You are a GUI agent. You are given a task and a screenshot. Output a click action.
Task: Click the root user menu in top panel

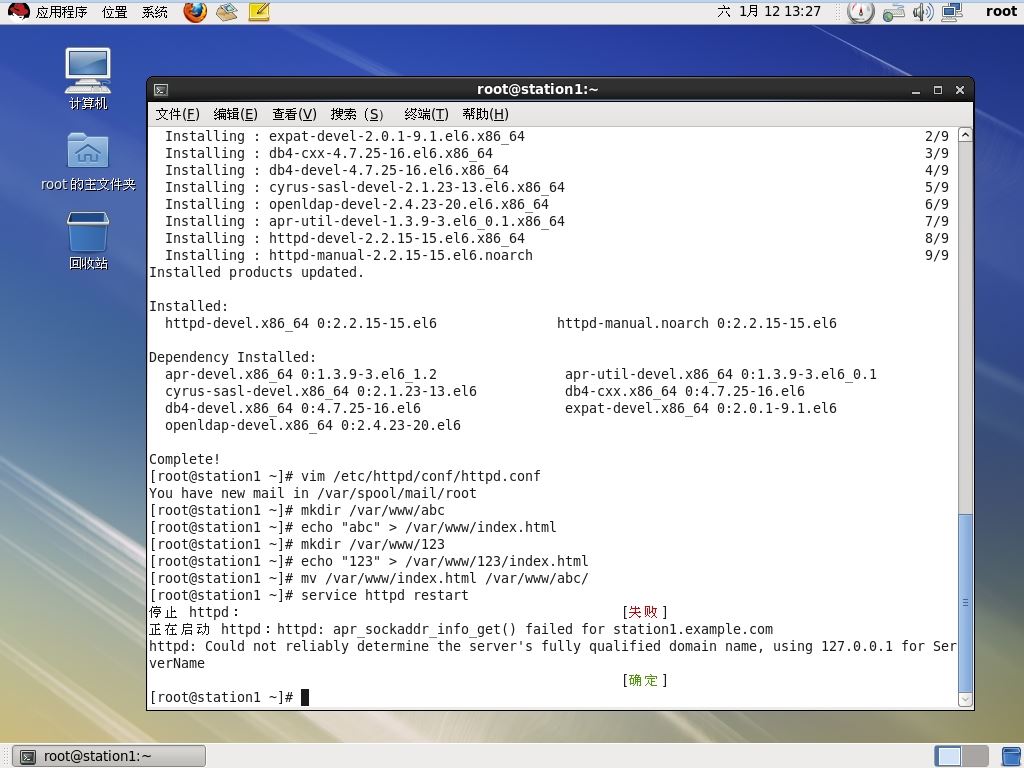[1001, 11]
